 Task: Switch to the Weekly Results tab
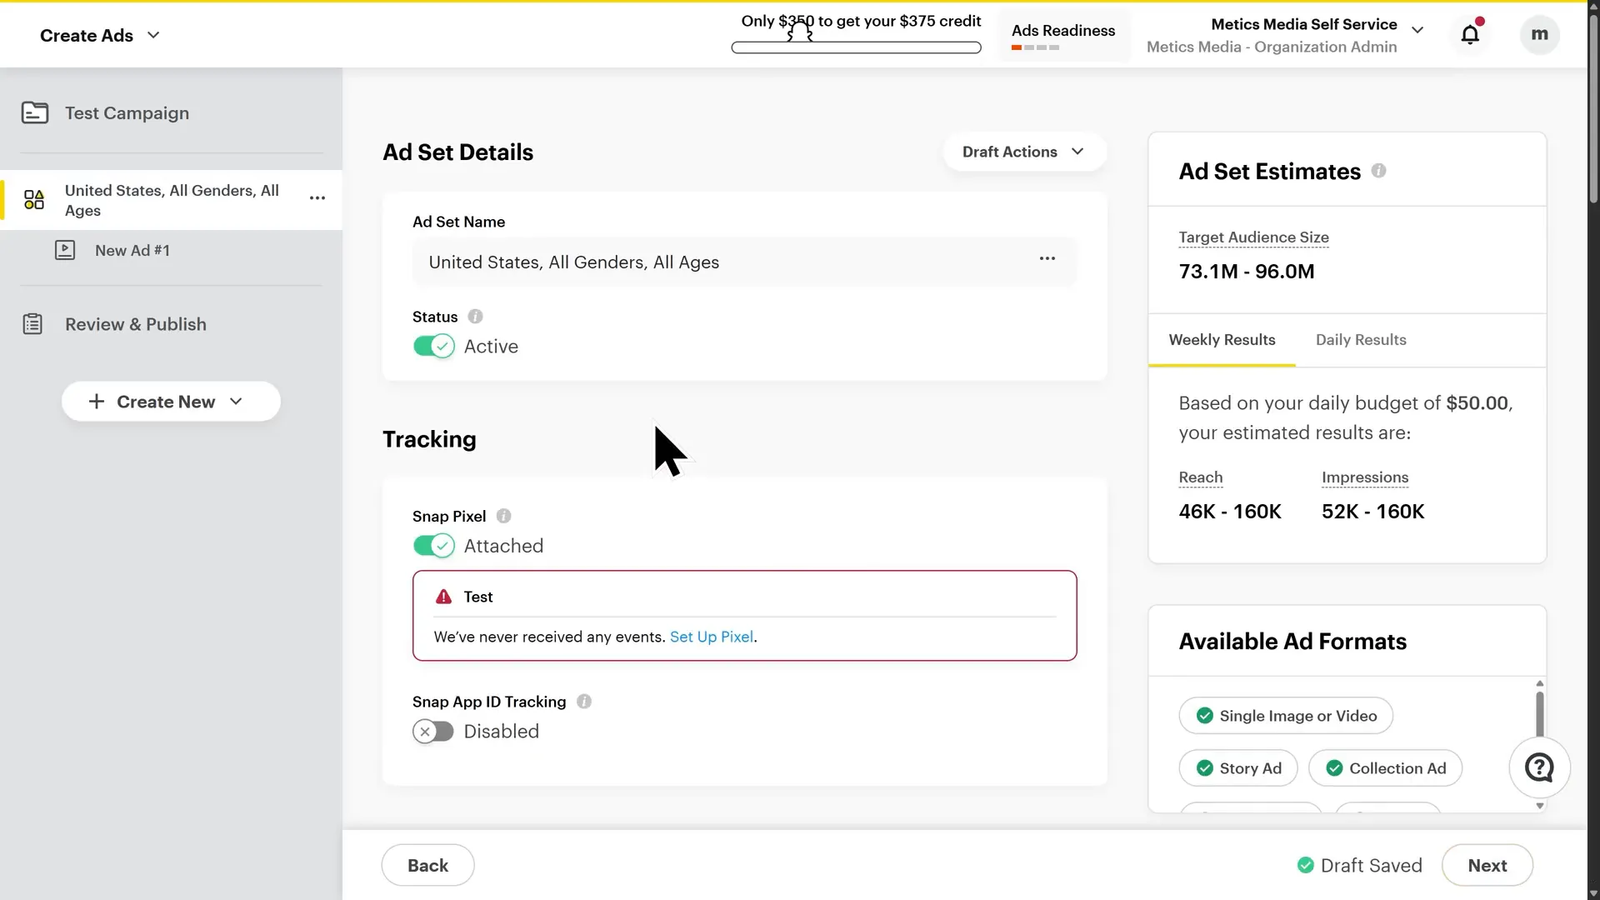(x=1222, y=340)
